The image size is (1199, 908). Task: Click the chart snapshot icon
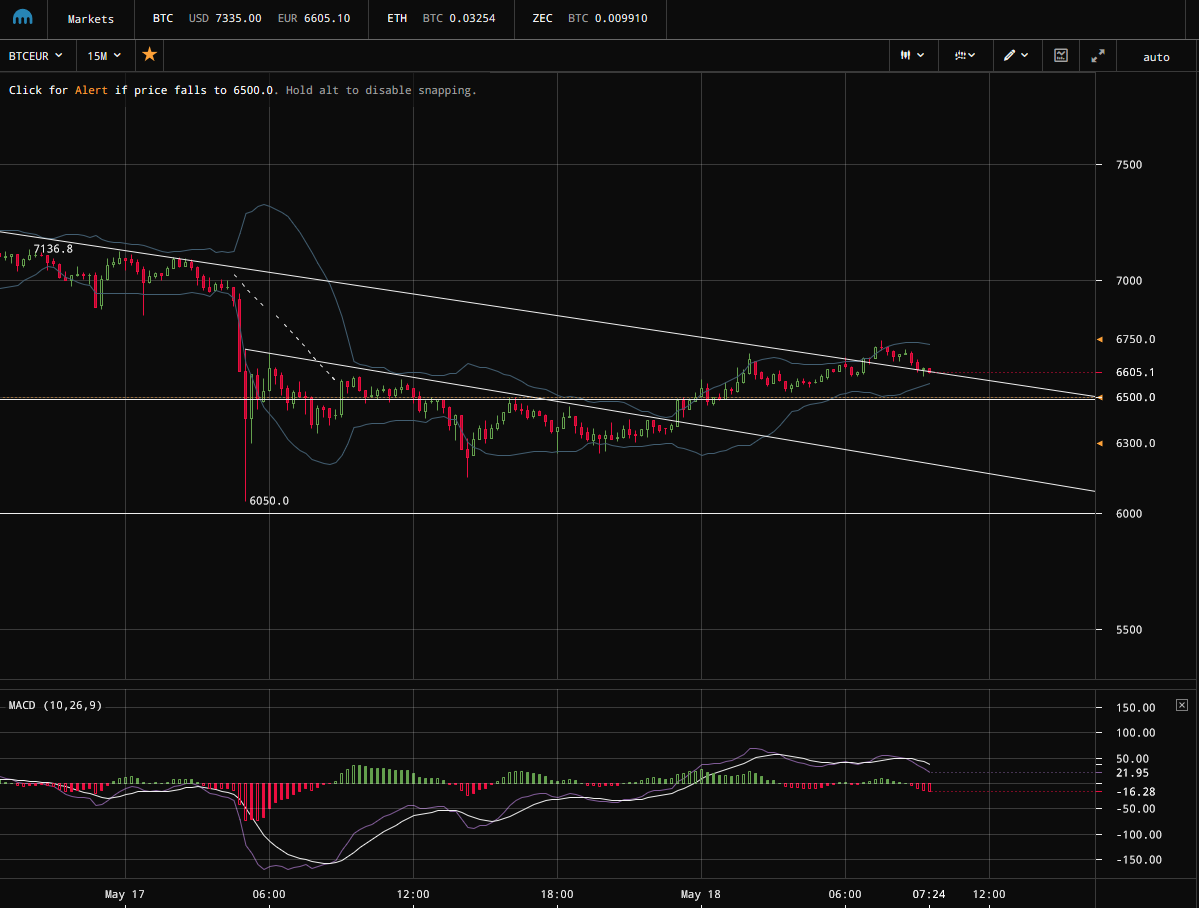(x=1061, y=56)
